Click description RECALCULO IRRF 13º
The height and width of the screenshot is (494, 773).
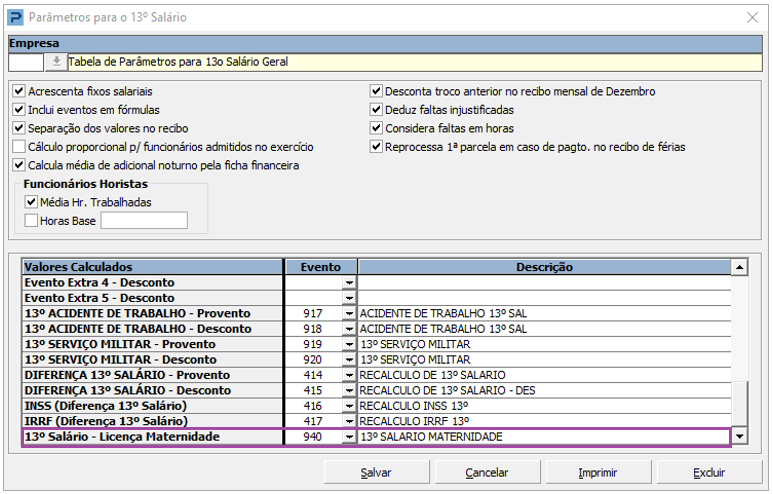414,421
